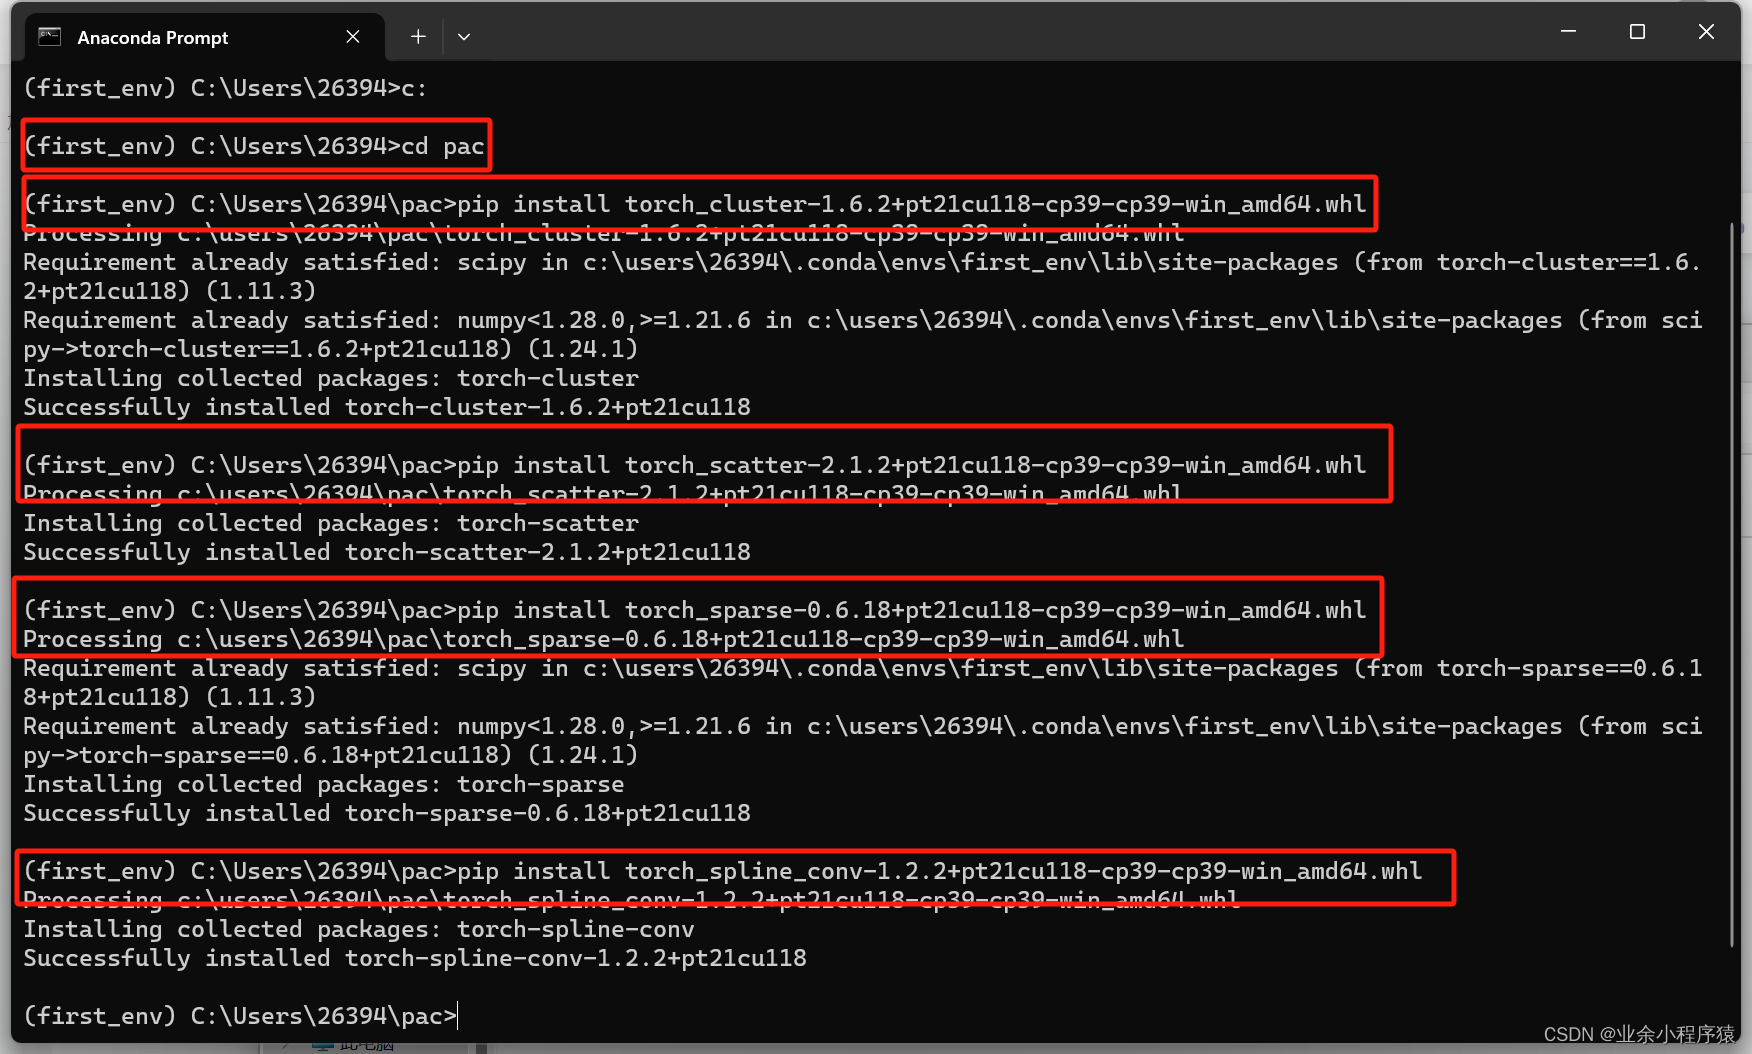Click the Anaconda Prompt tab icon
This screenshot has height=1054, width=1752.
(48, 36)
